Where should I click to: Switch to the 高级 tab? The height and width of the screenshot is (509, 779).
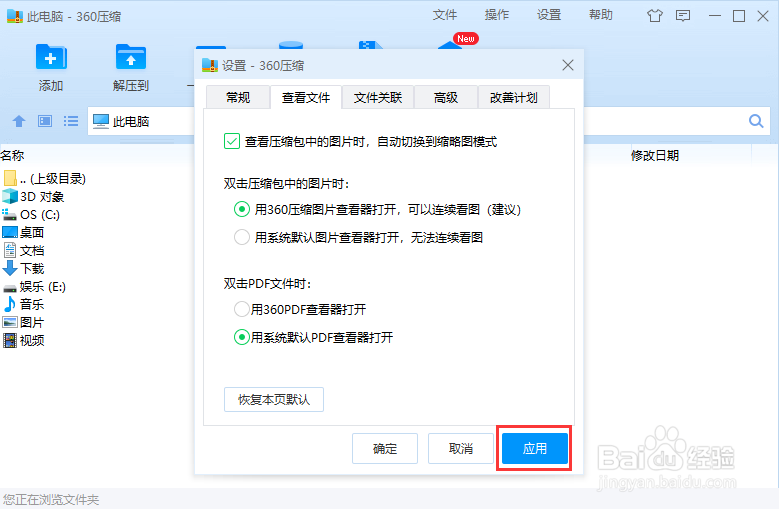click(x=446, y=97)
